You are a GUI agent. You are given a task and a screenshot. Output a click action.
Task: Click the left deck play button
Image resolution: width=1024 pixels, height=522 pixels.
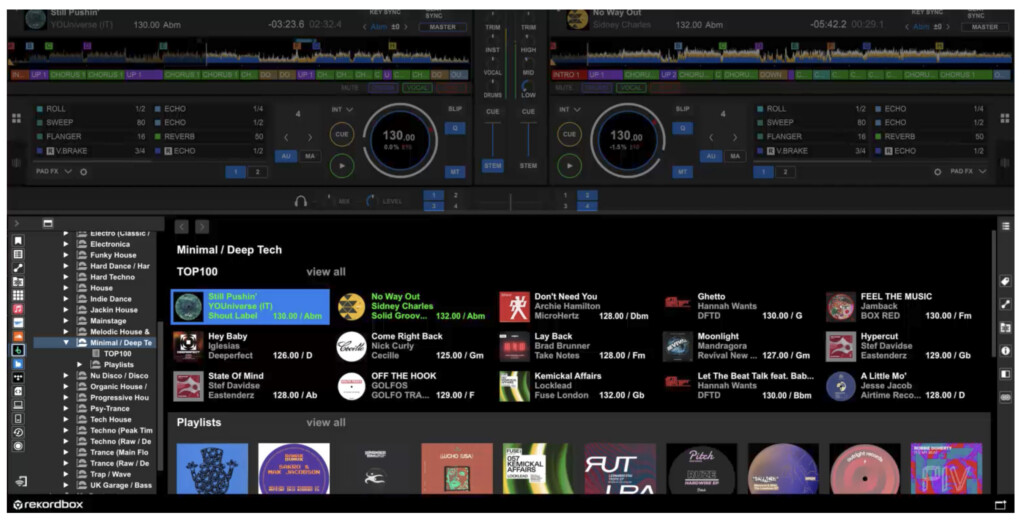pyautogui.click(x=342, y=166)
